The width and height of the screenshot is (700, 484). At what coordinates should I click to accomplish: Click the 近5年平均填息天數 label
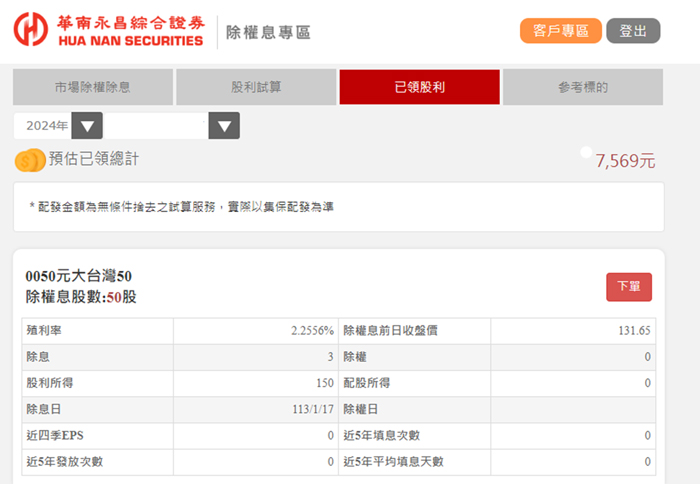tap(393, 462)
